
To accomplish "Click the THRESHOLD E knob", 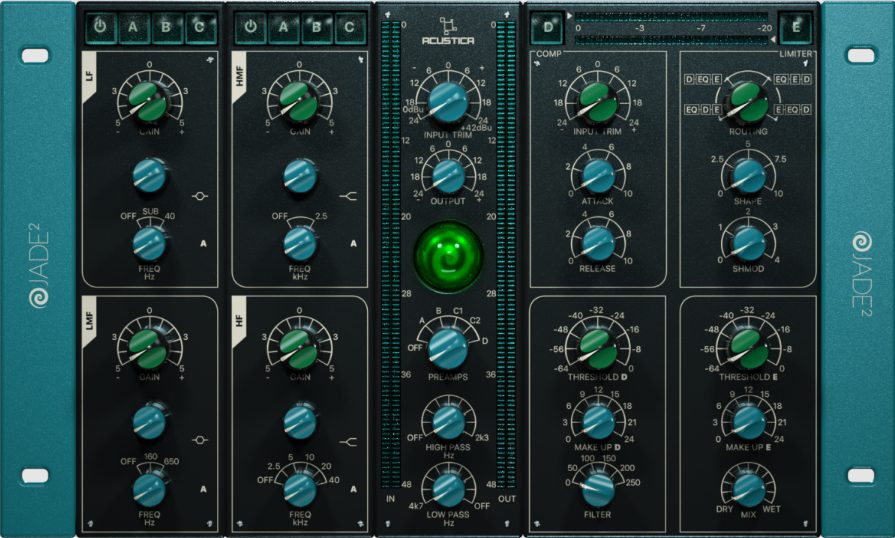I will (x=748, y=349).
